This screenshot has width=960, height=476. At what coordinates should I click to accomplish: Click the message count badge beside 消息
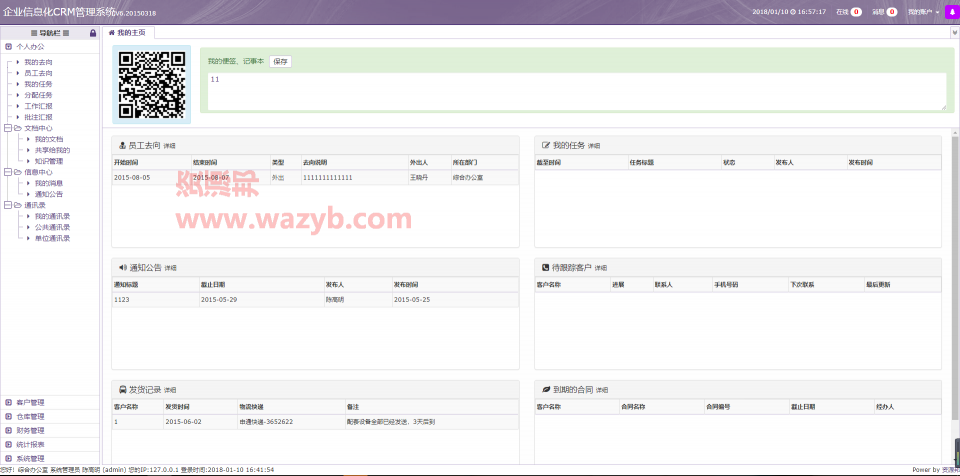click(892, 12)
